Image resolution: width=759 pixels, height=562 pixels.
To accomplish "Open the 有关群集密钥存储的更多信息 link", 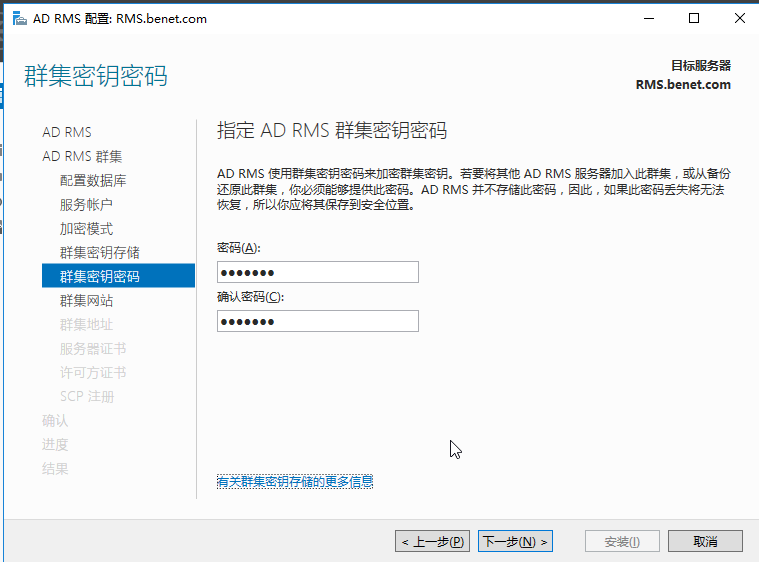I will [x=295, y=482].
